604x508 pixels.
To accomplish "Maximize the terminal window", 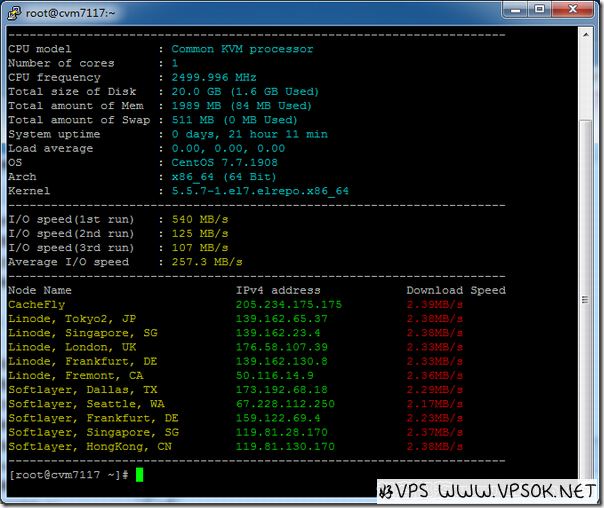I will click(x=540, y=10).
